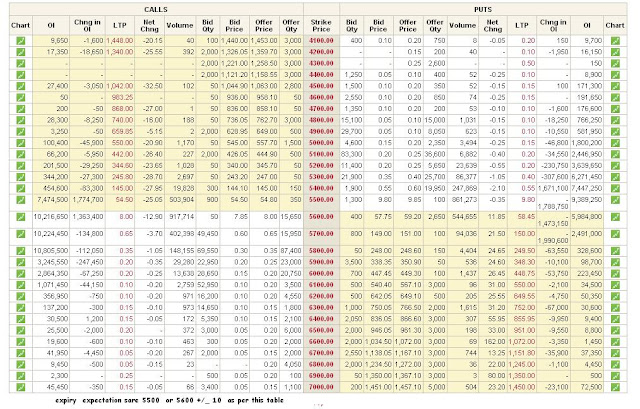This screenshot has width=640, height=409.
Task: Select the calls OI value 7,474,500
Action: [x=52, y=200]
